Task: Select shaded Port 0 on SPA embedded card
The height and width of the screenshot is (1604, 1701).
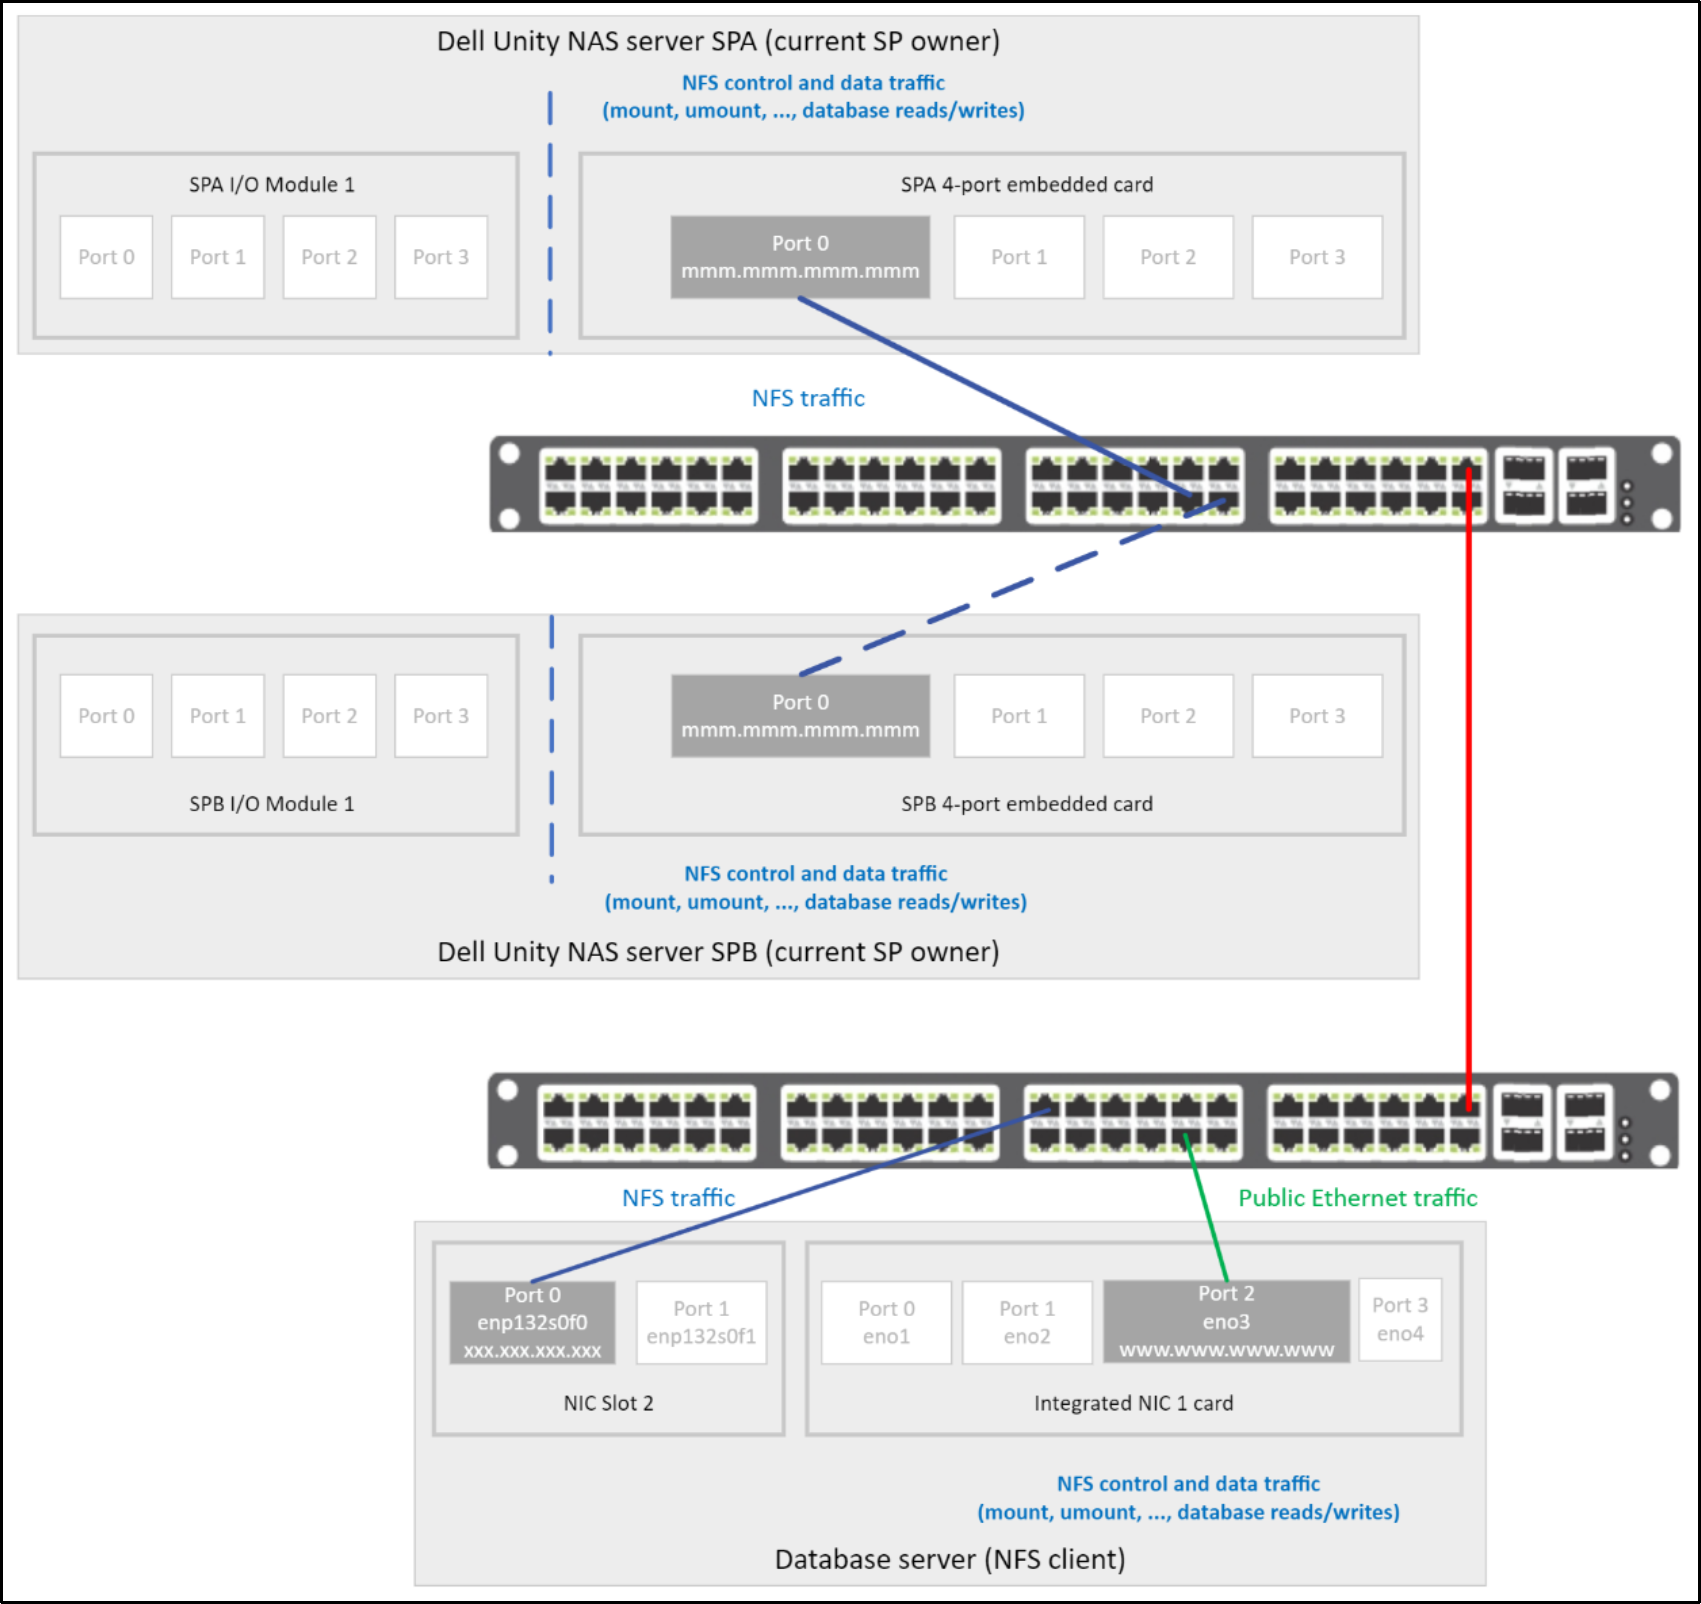Action: [x=800, y=257]
